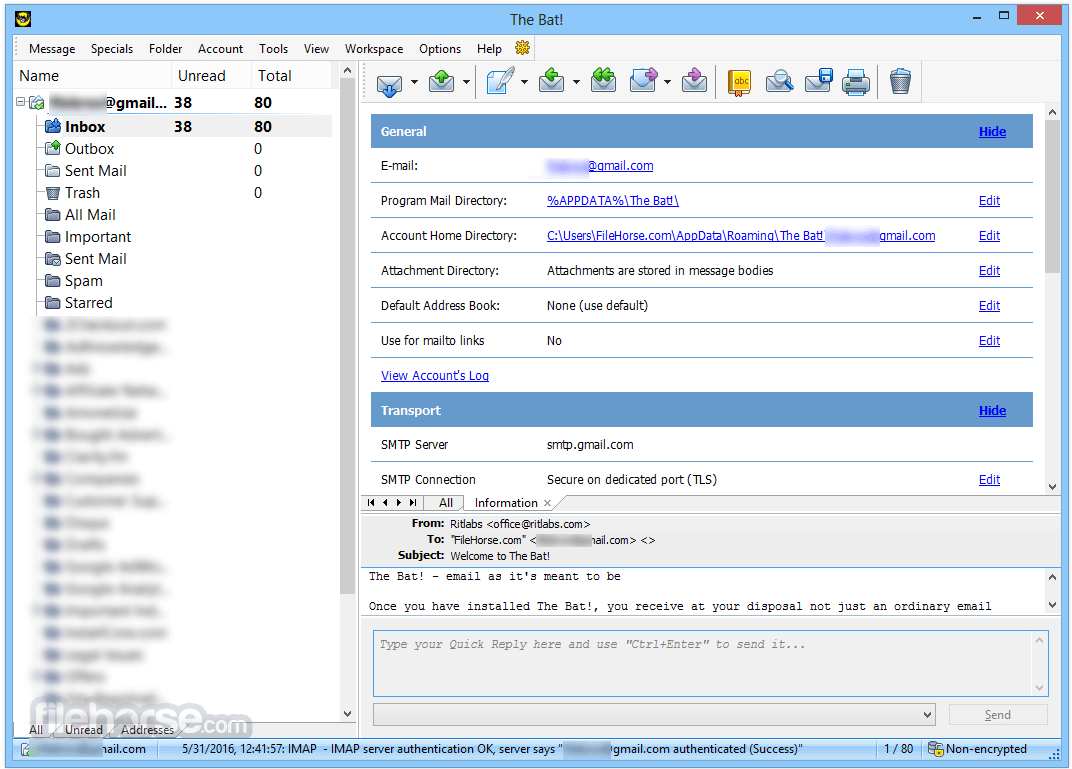The image size is (1072, 769).
Task: Click the Reply toolbar icon
Action: (551, 81)
